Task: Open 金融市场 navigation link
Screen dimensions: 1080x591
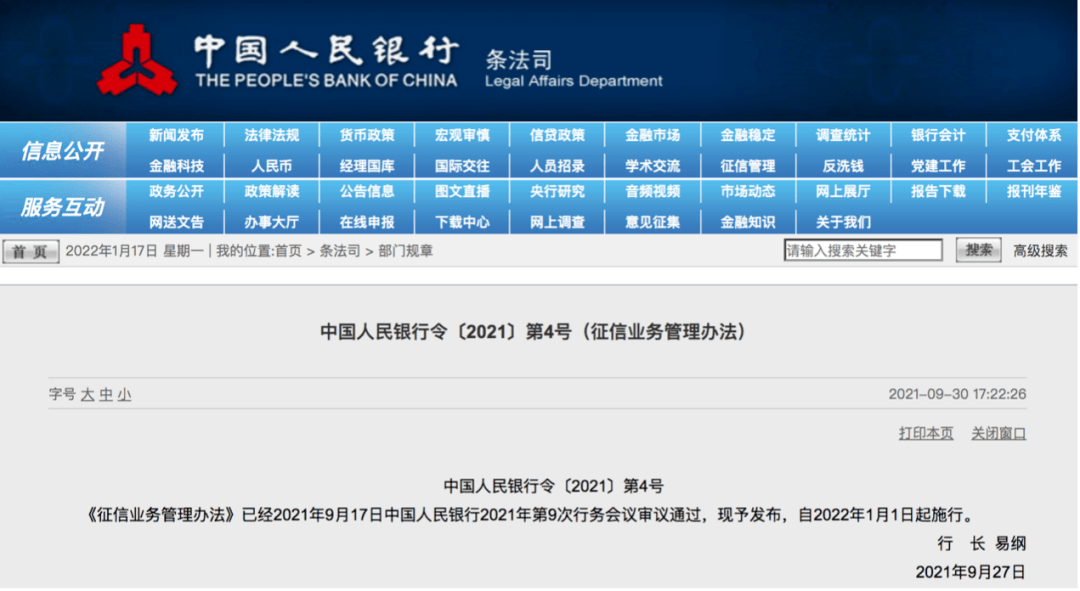Action: (652, 135)
